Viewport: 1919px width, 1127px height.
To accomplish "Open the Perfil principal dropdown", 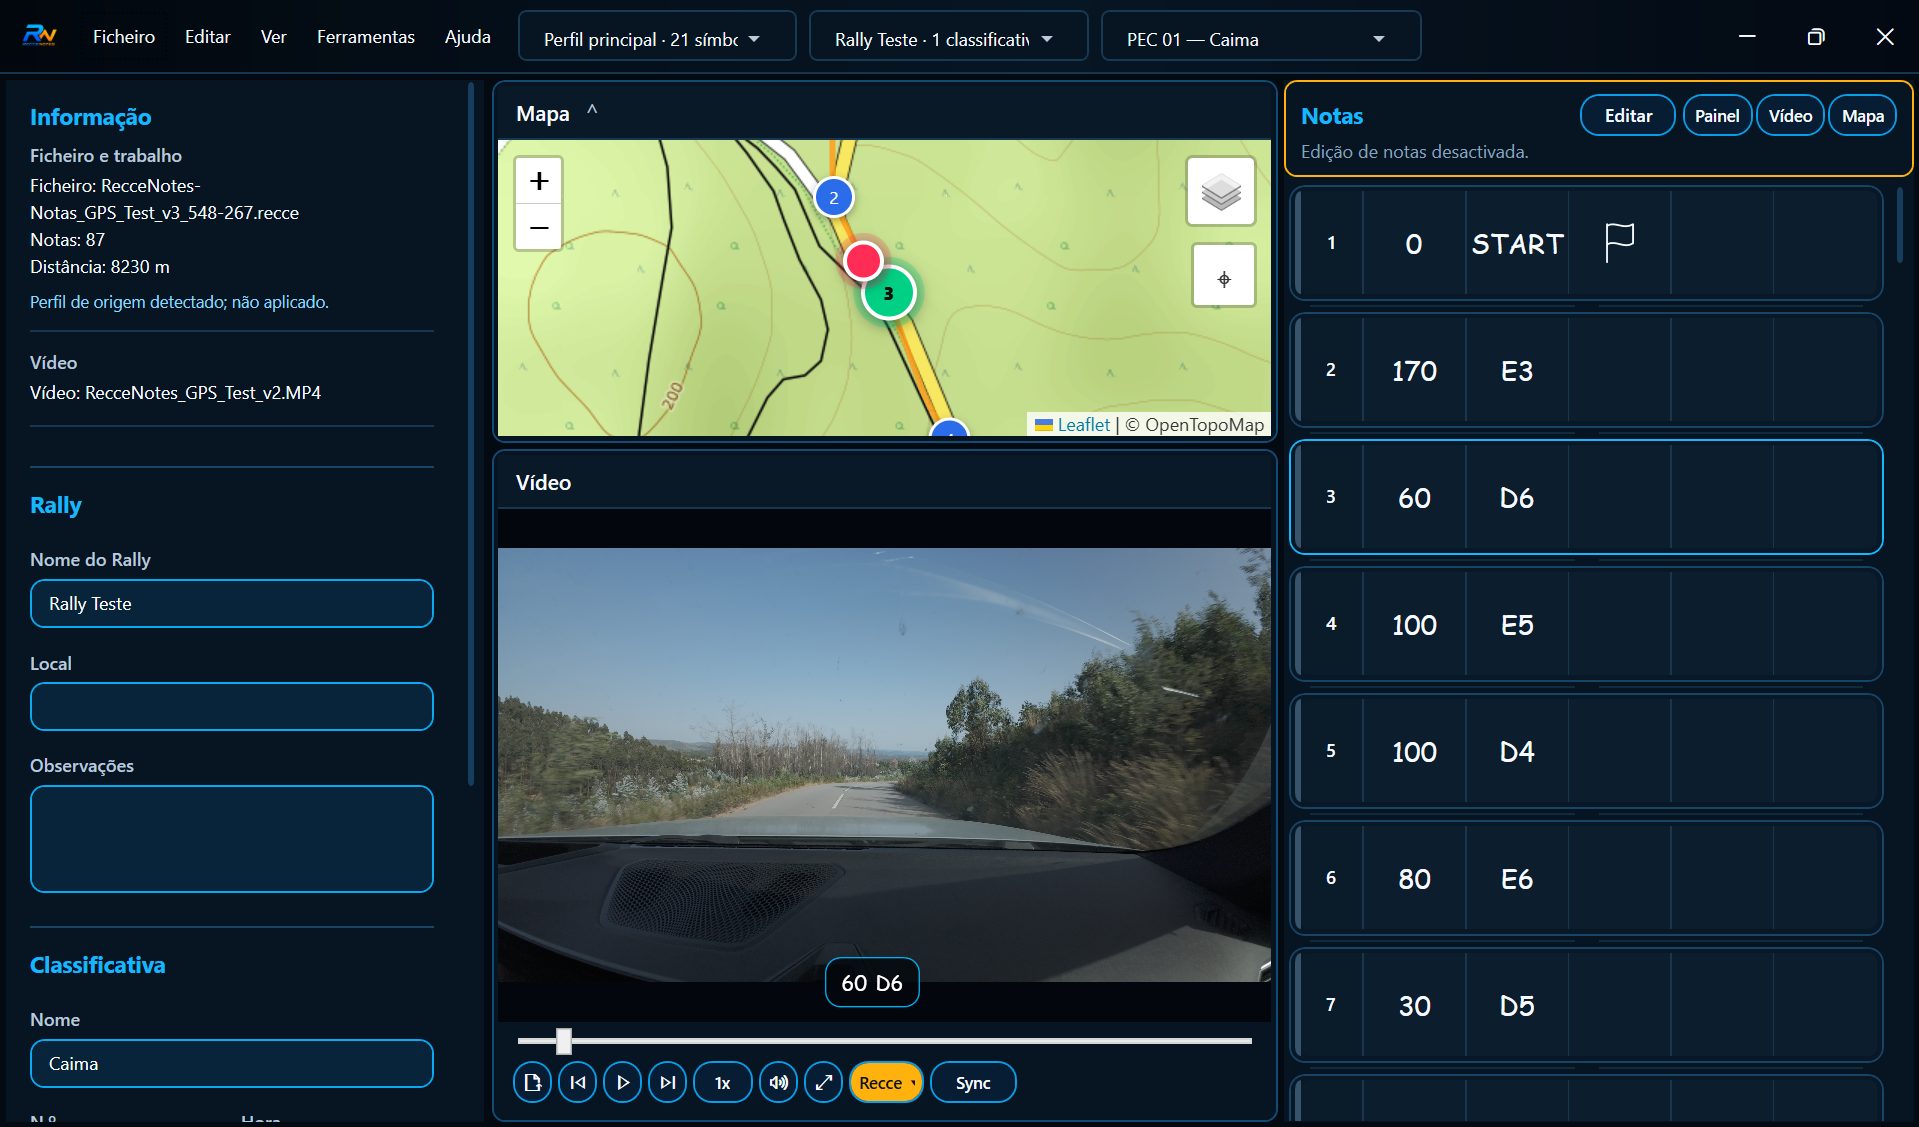I will coord(657,38).
